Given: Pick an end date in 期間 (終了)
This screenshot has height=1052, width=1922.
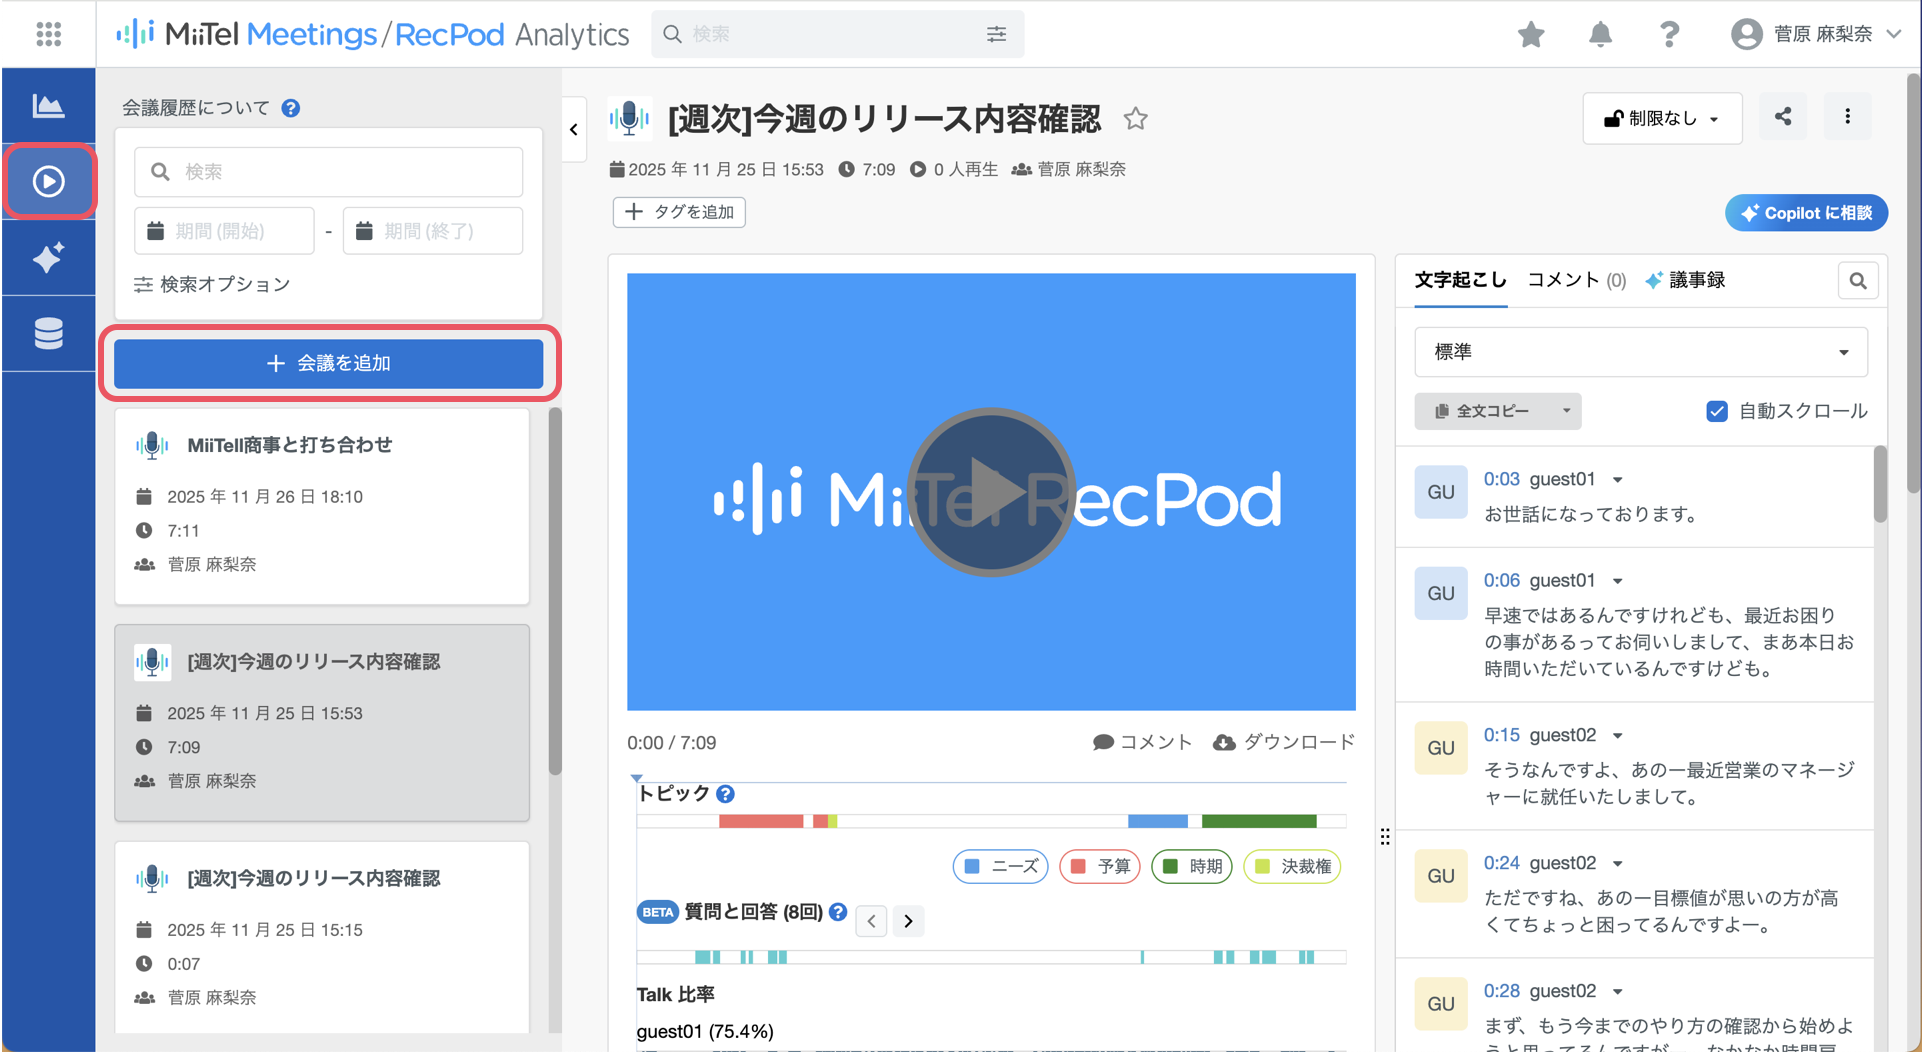Looking at the screenshot, I should click(x=433, y=231).
